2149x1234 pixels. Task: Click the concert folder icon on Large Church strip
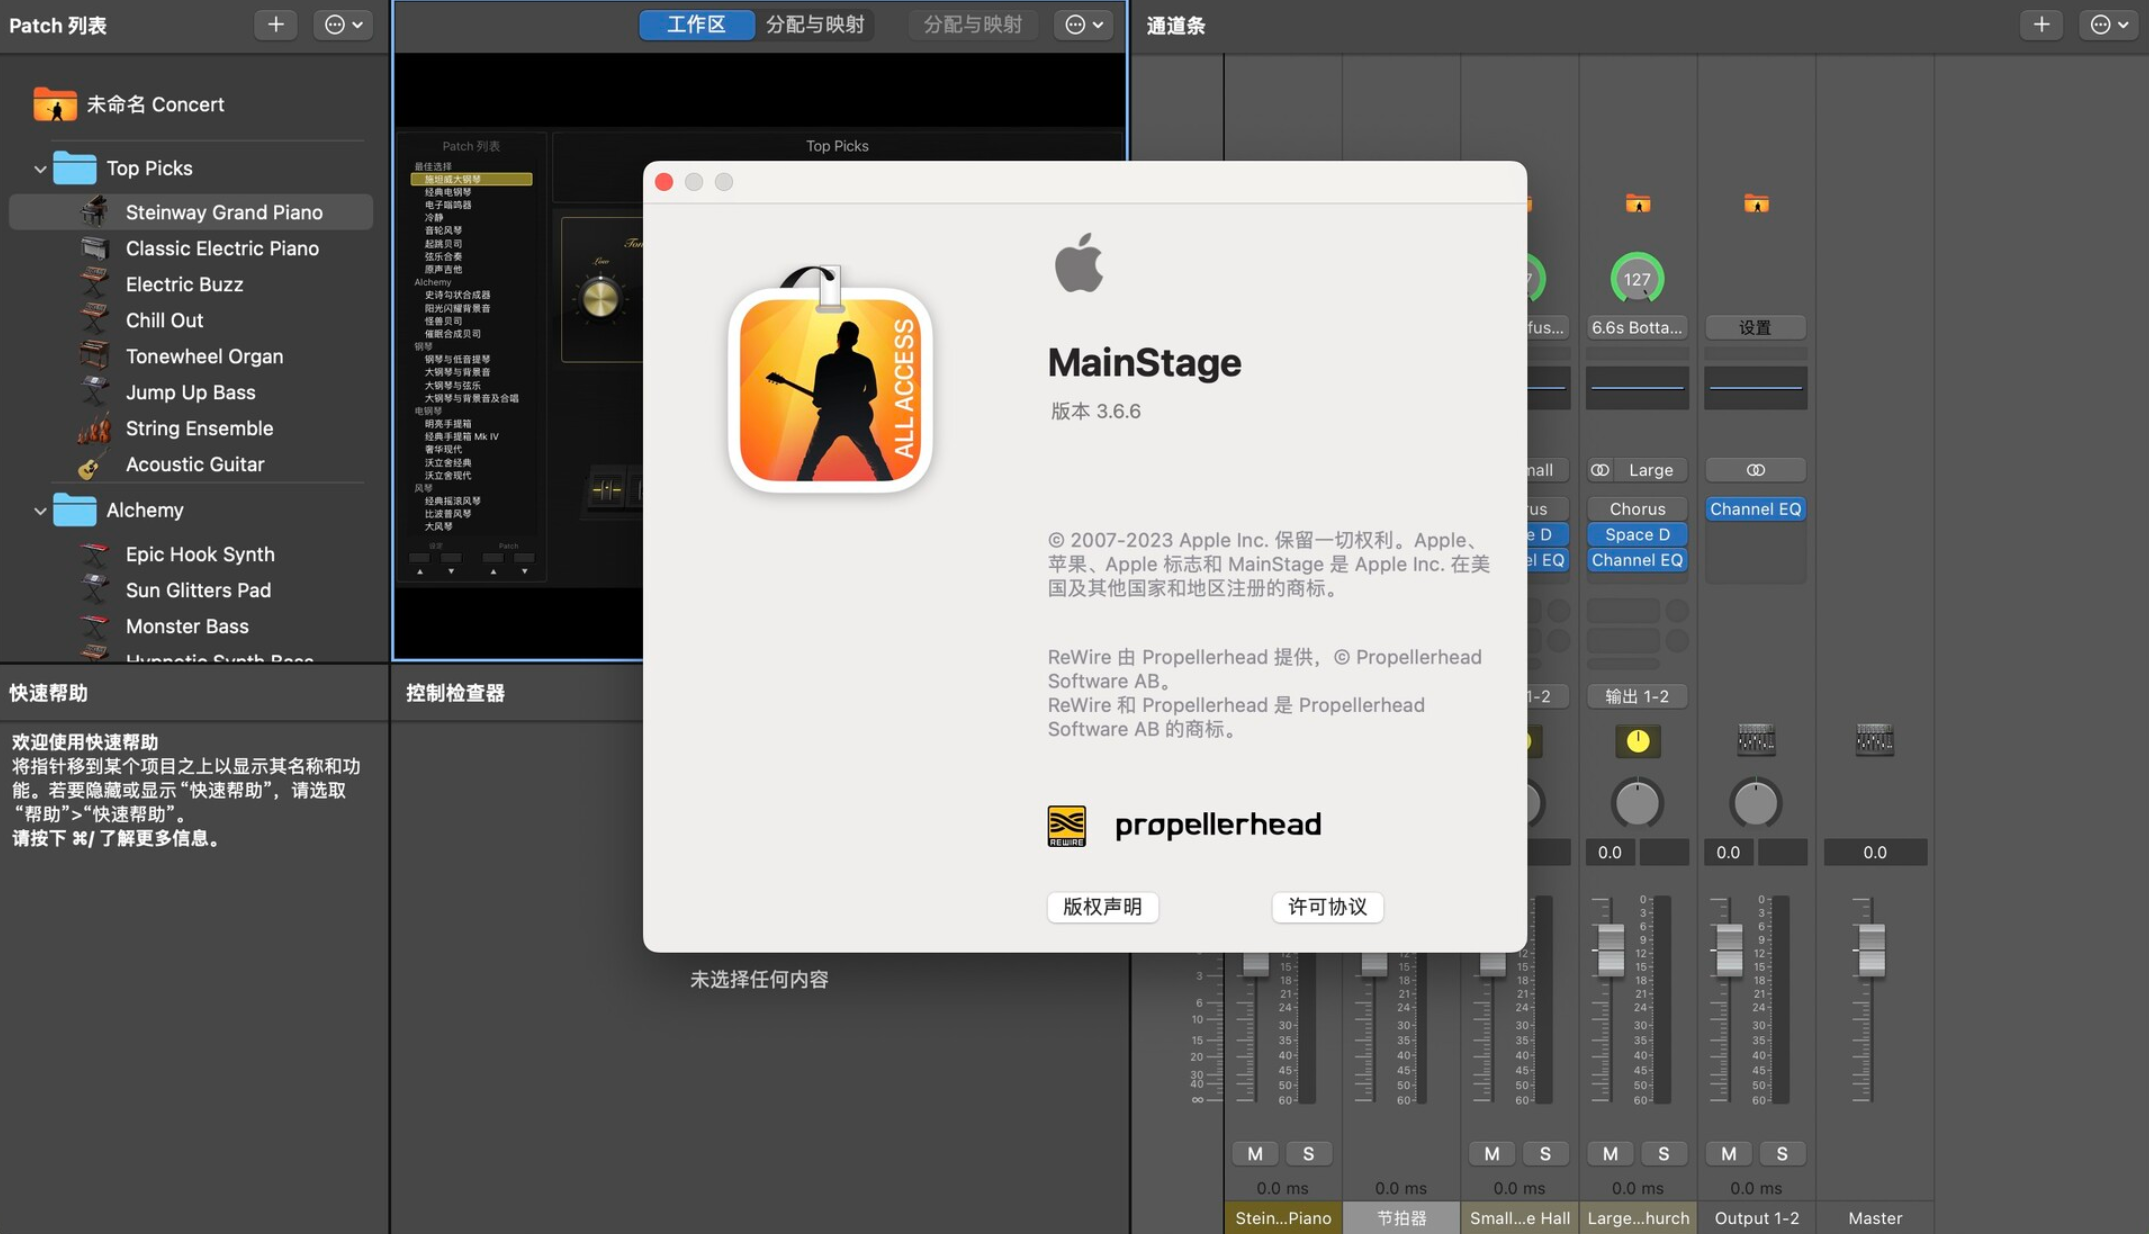click(x=1637, y=204)
